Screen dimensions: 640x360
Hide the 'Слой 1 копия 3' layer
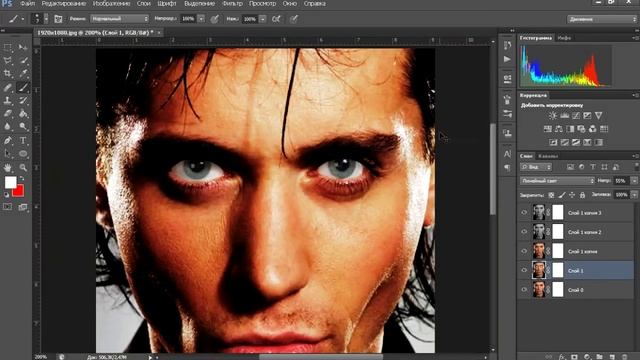point(524,213)
